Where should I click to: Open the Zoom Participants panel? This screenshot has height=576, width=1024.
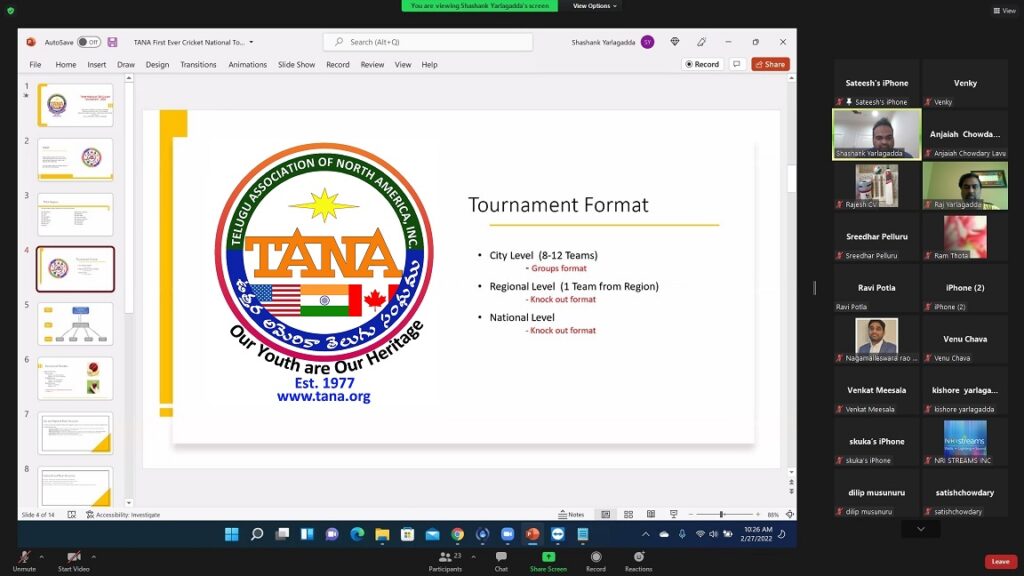(445, 561)
